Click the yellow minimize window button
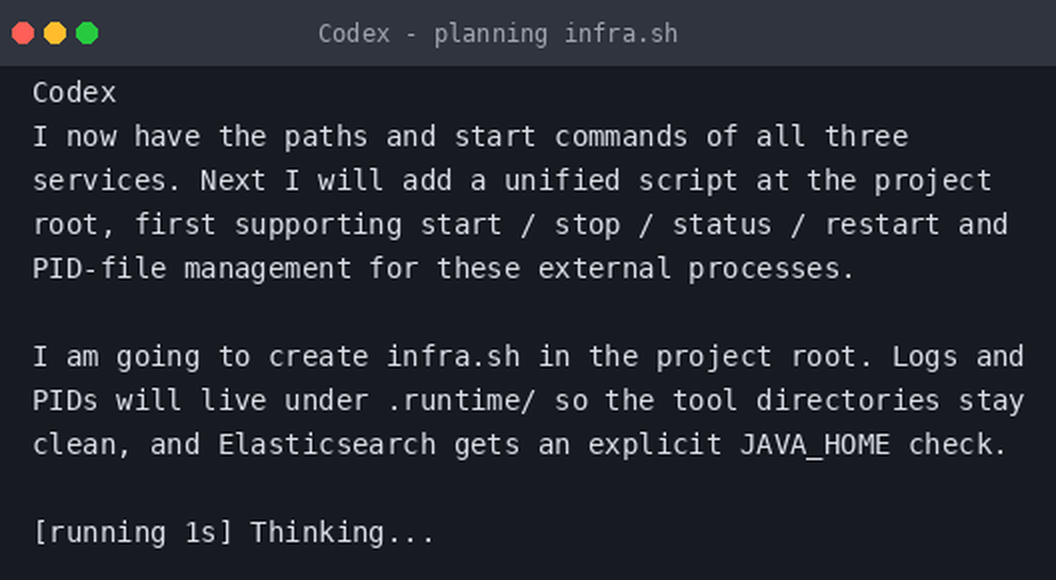The image size is (1056, 580). [x=55, y=33]
